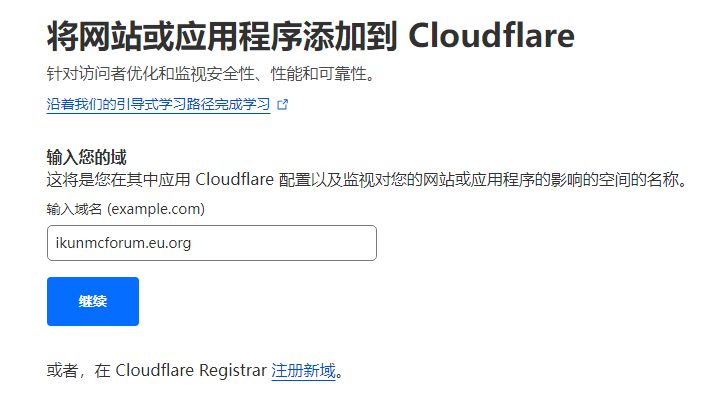
Task: Open the 注册新域 link
Action: pyautogui.click(x=303, y=371)
